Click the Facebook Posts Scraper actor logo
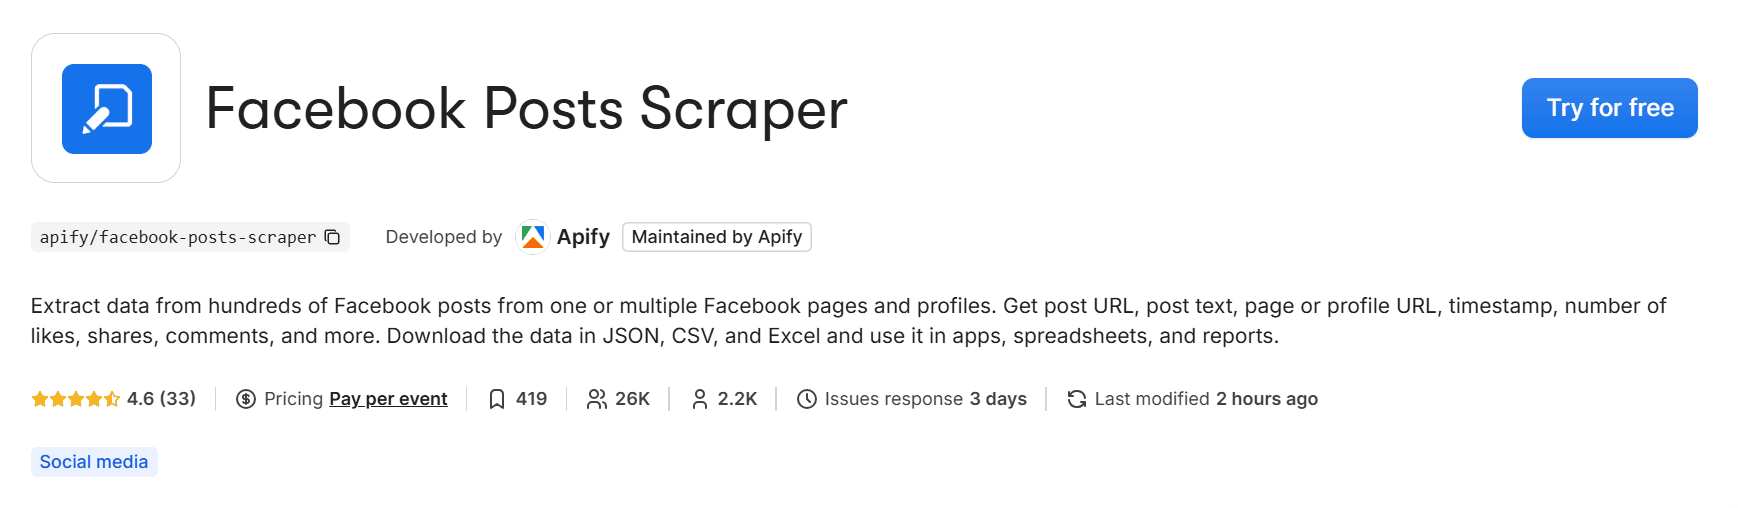The image size is (1738, 508). (x=106, y=108)
